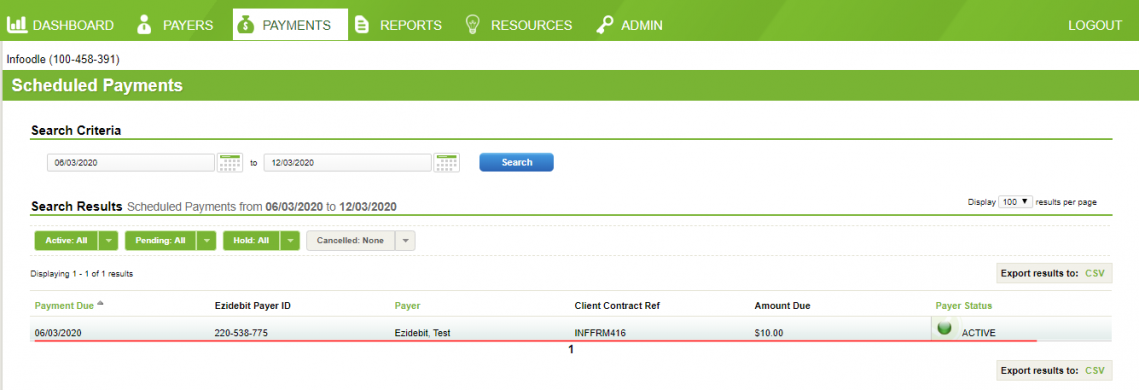
Task: Click the Displaying 1 - 1 of 1 results text
Action: tap(81, 274)
